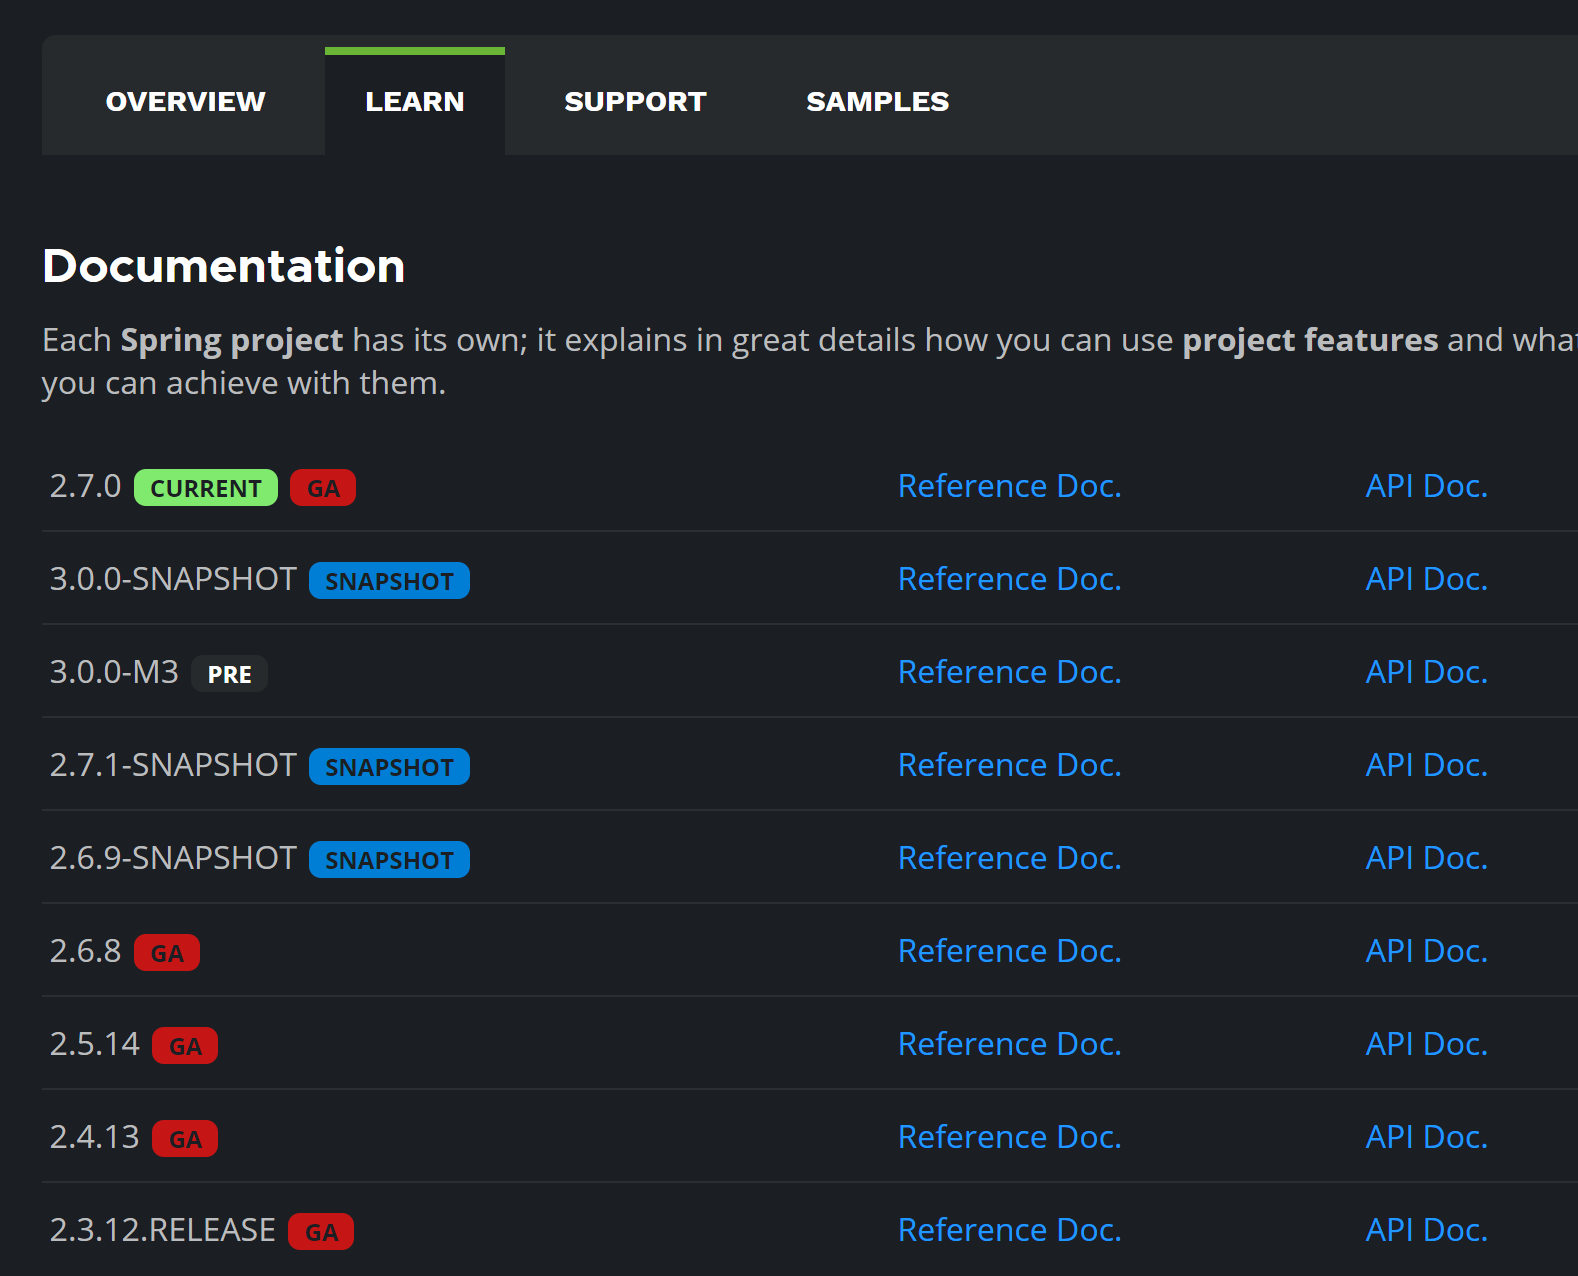The width and height of the screenshot is (1578, 1276).
Task: Open API Doc. for 2.3.12.RELEASE
Action: pos(1426,1230)
